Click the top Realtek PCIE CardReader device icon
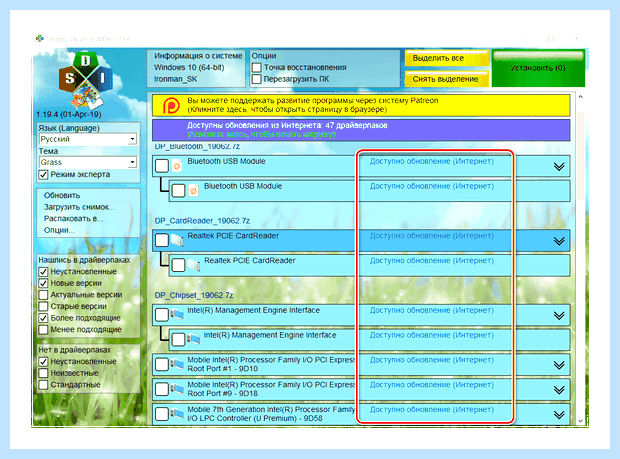Screen dimensions: 620x459 point(177,240)
